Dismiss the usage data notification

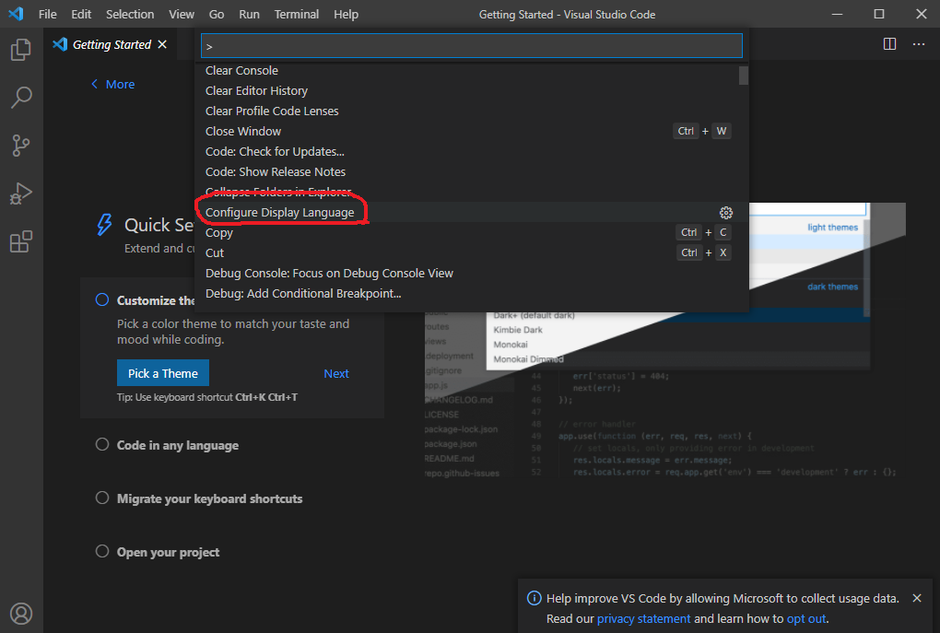point(917,598)
